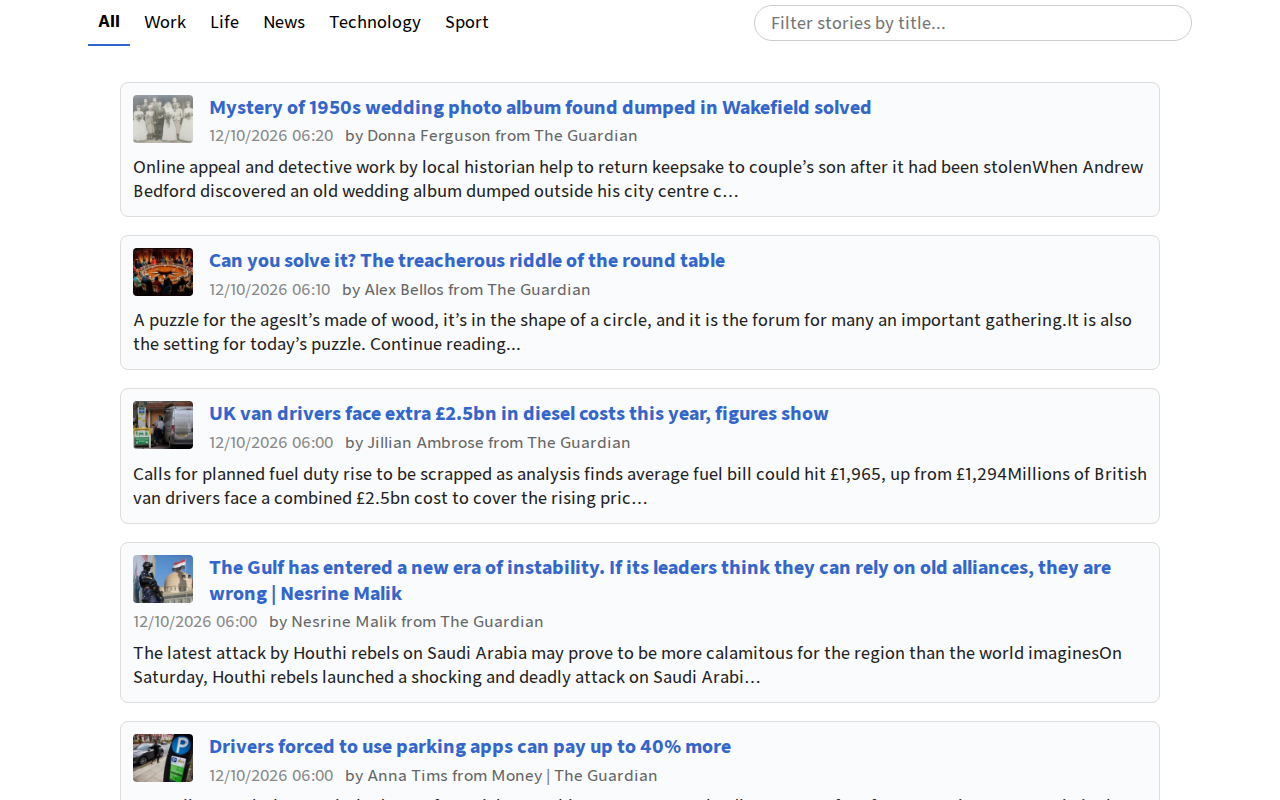Open the Sport category tab

pos(467,22)
